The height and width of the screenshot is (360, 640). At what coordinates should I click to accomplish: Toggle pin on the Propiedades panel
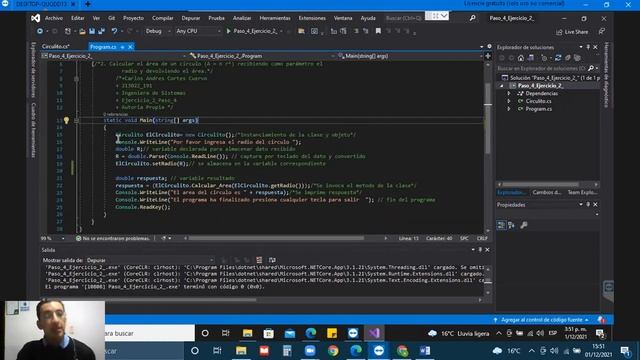[588, 204]
